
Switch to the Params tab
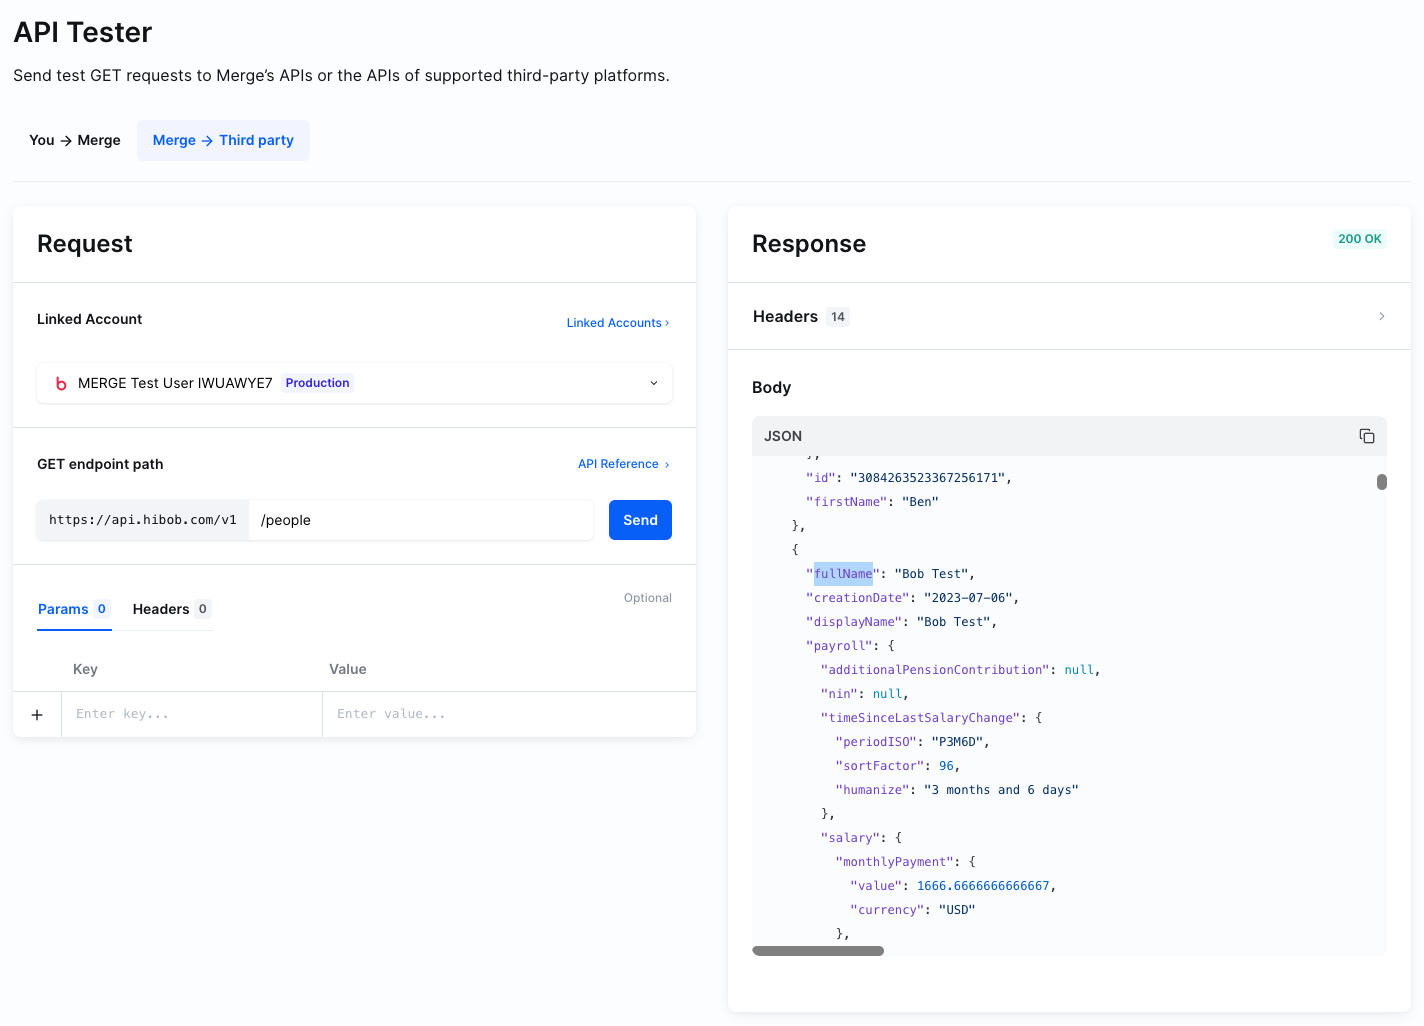click(73, 609)
